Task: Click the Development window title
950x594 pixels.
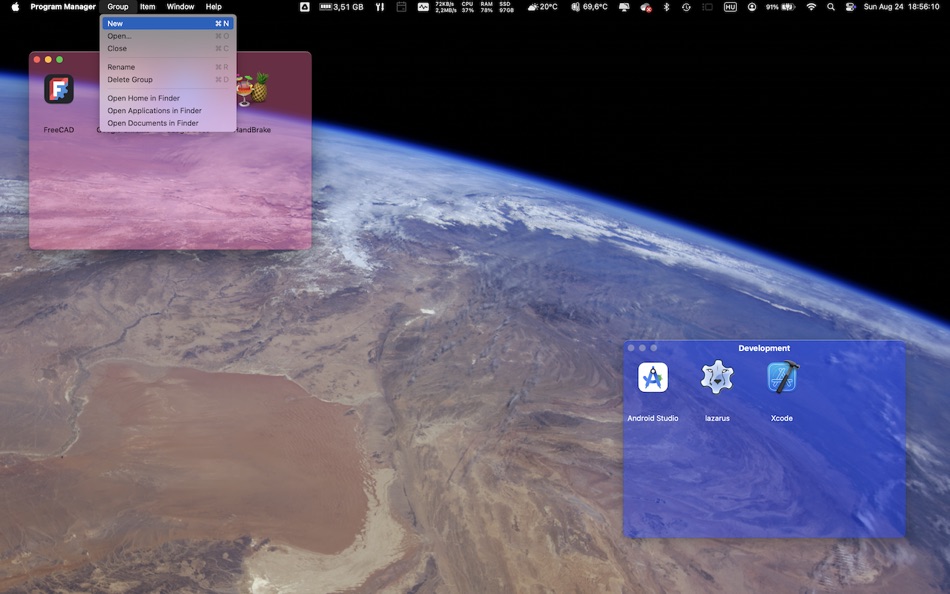Action: point(764,348)
